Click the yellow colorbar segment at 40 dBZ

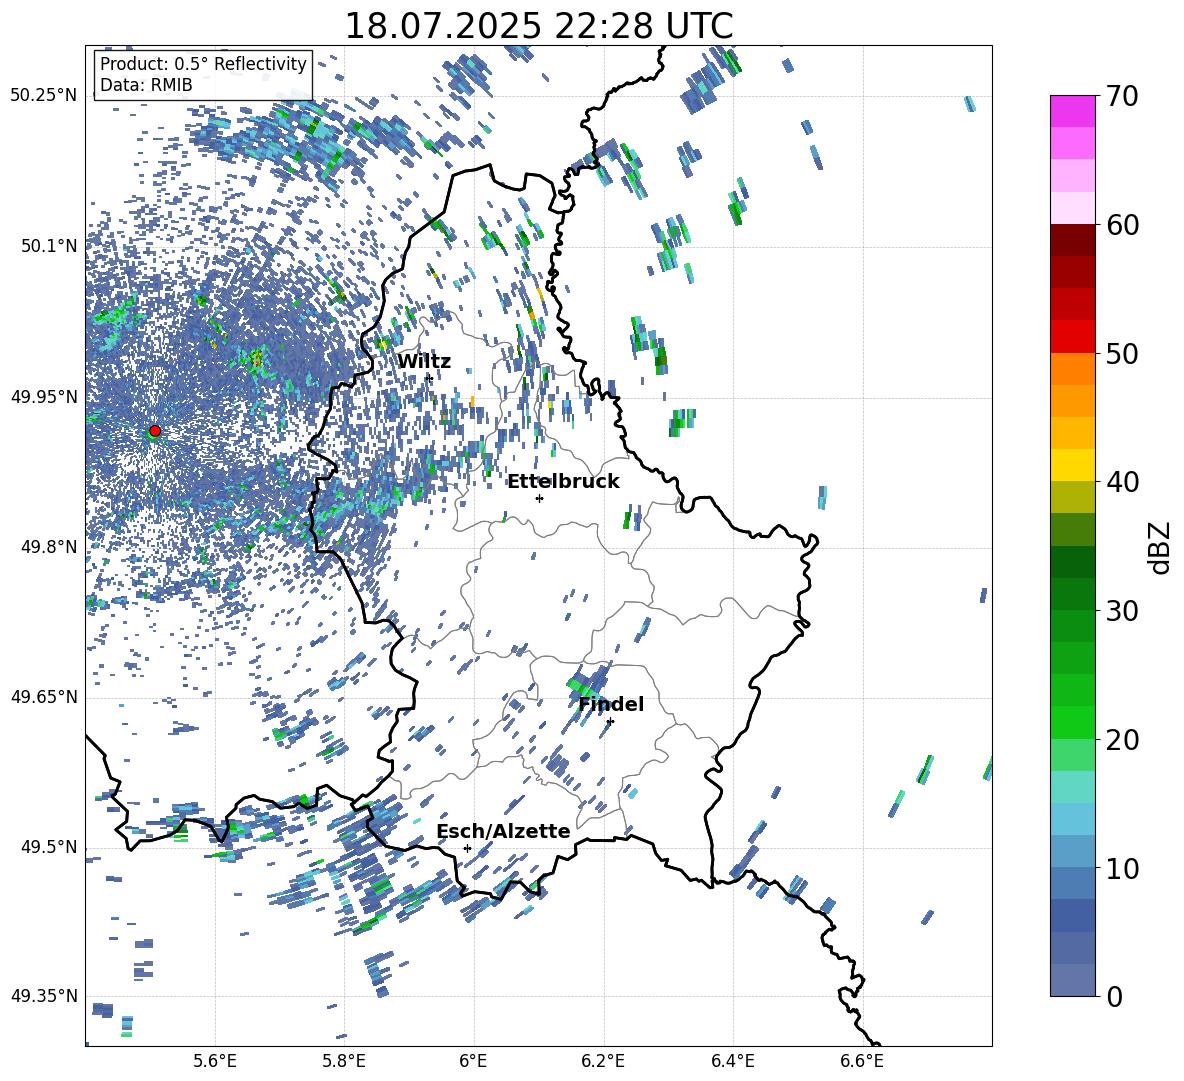click(x=1073, y=465)
